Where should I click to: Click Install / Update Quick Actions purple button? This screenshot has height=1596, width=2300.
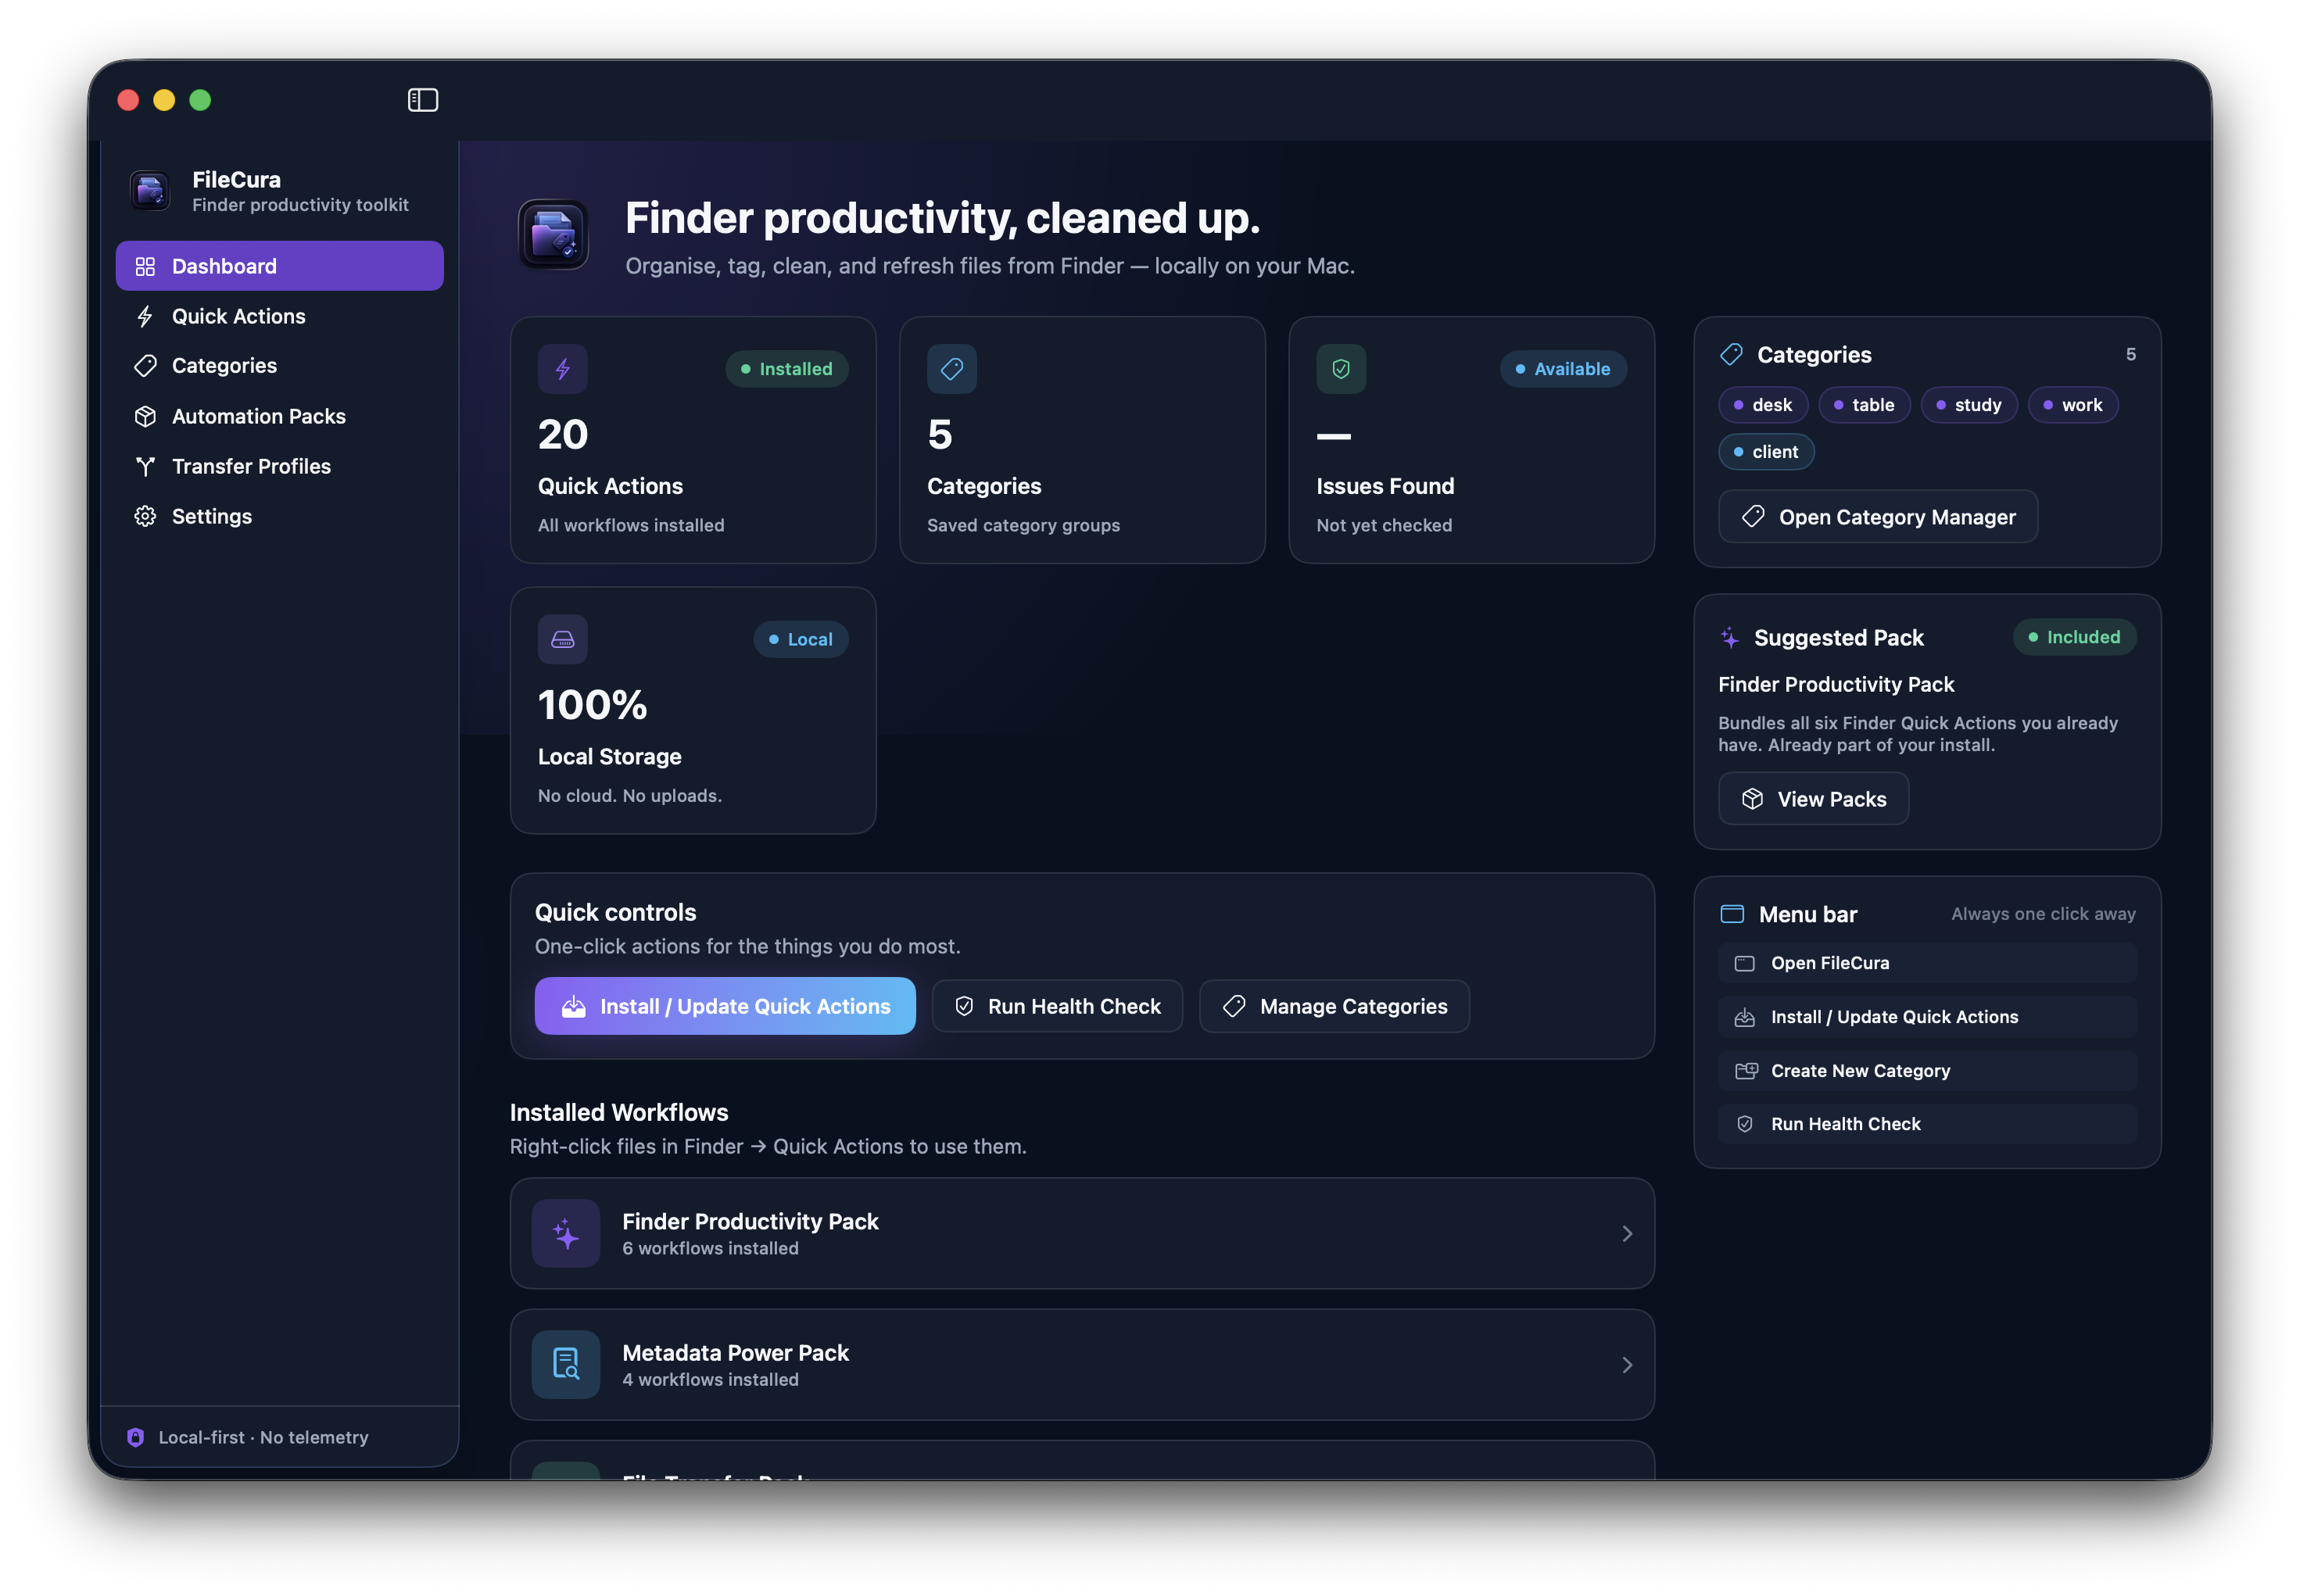pyautogui.click(x=725, y=1006)
